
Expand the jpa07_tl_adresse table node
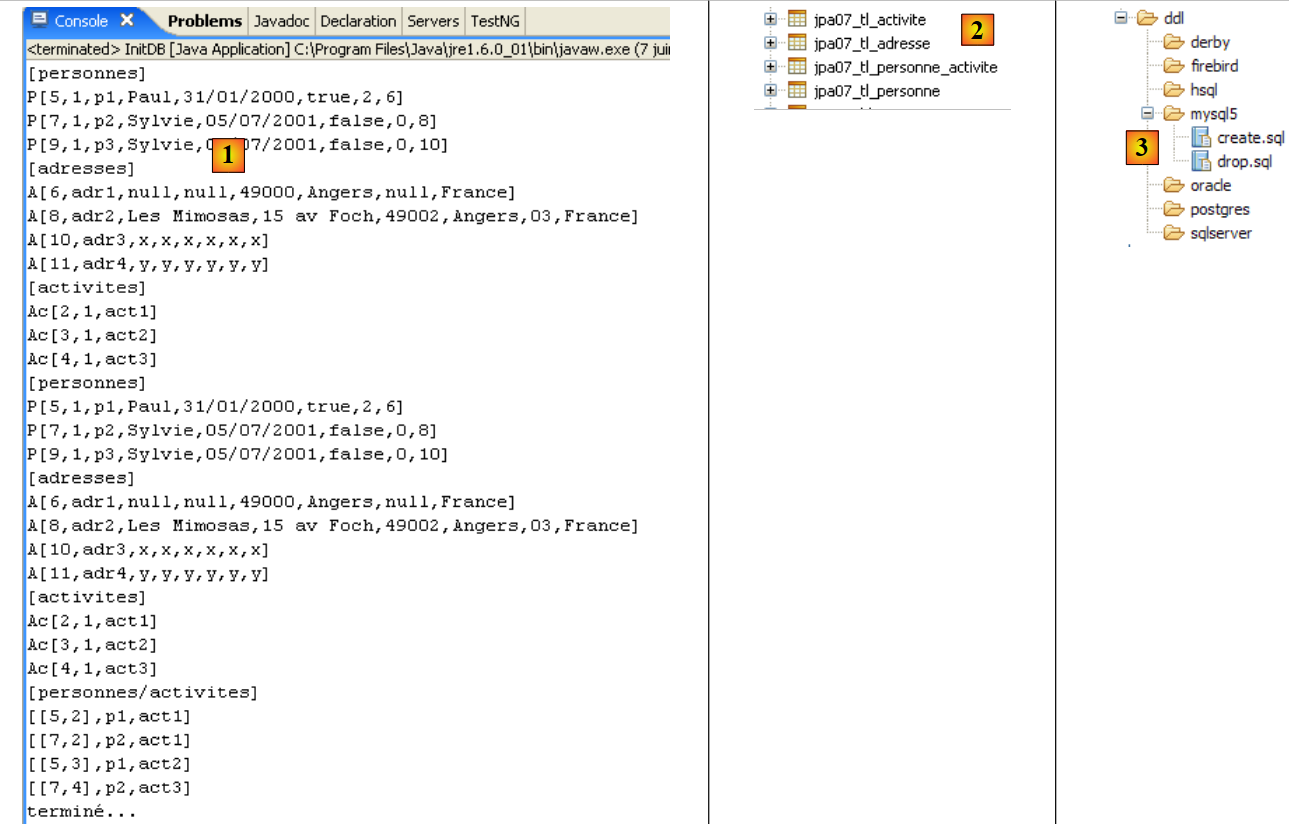[x=770, y=43]
